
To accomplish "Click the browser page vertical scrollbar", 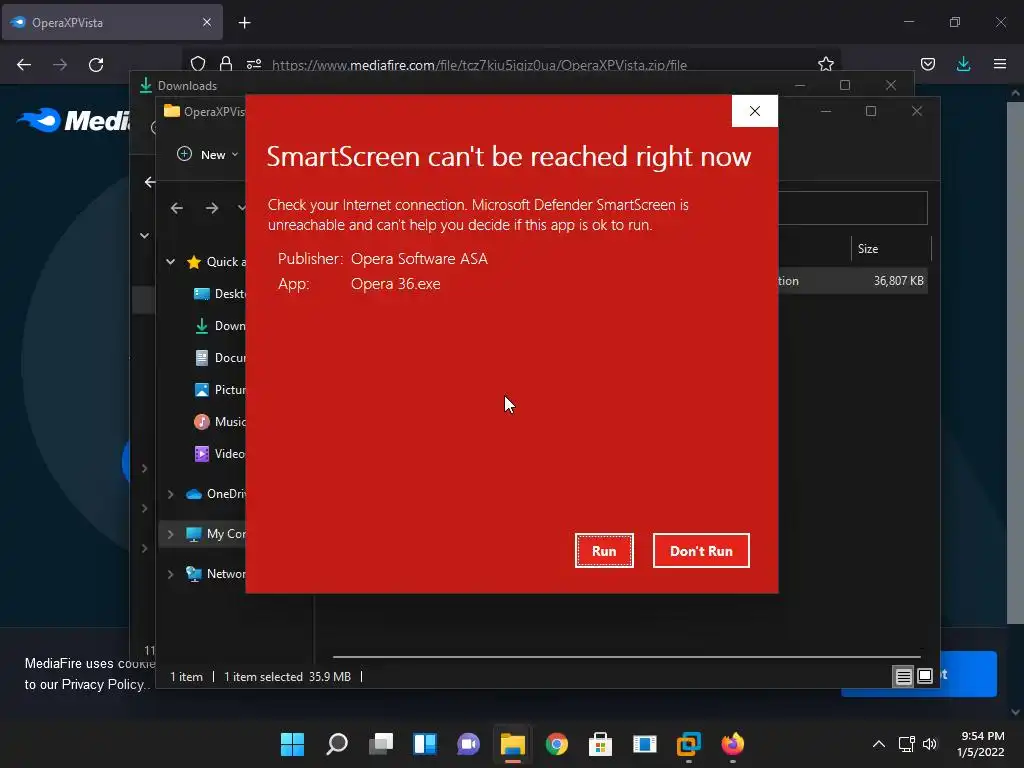I will pyautogui.click(x=1016, y=362).
